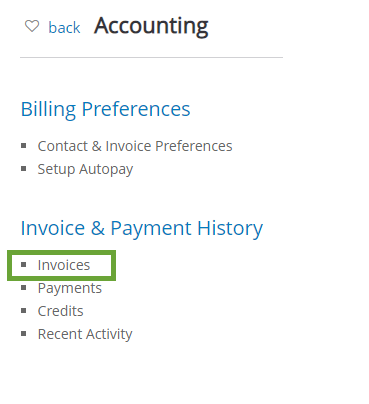Open the Billing Preferences section heading
The image size is (369, 404).
[105, 109]
